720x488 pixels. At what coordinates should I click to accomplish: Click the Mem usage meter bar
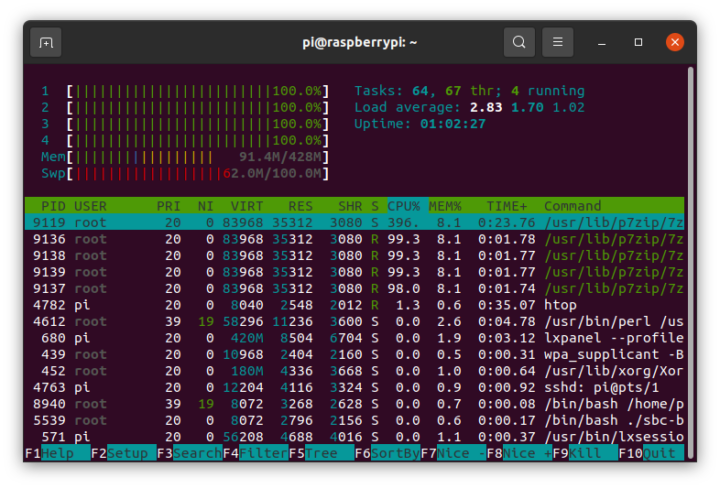[x=198, y=157]
